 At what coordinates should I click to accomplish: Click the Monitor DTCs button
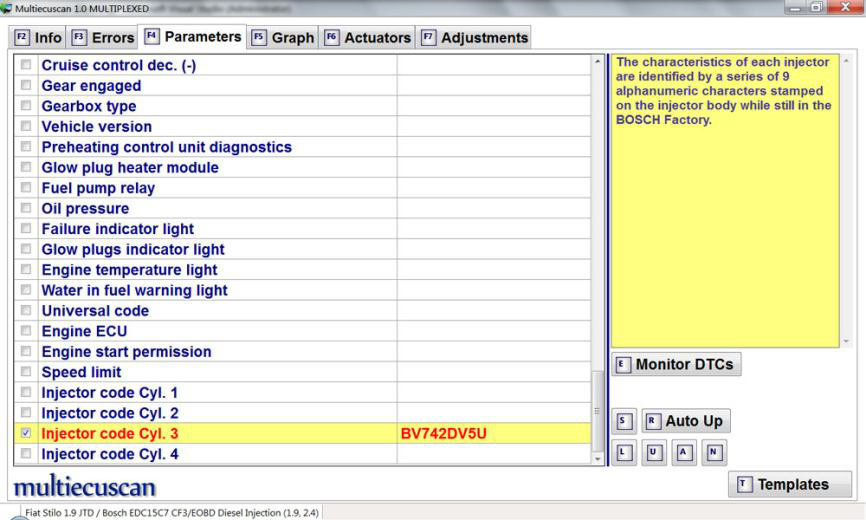tap(676, 364)
